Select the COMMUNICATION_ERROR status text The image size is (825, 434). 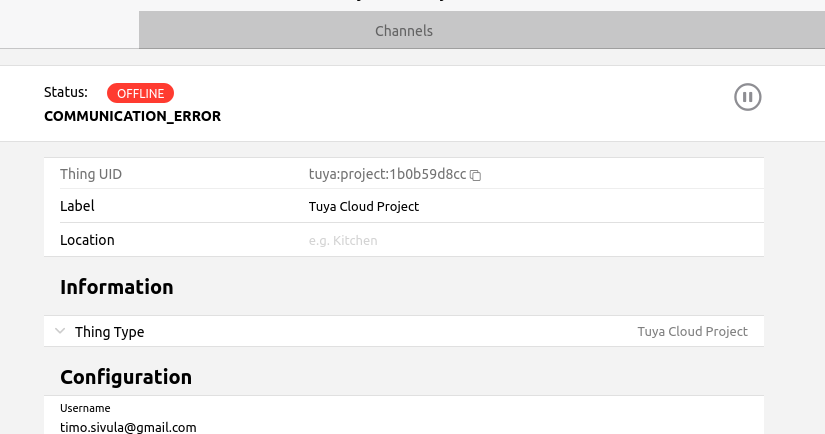(x=133, y=116)
